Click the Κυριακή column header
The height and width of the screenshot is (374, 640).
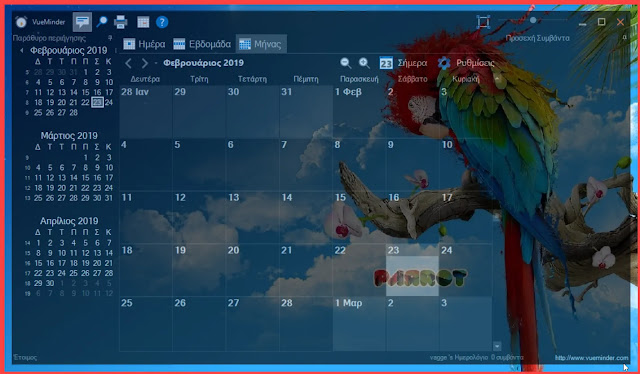(x=466, y=79)
